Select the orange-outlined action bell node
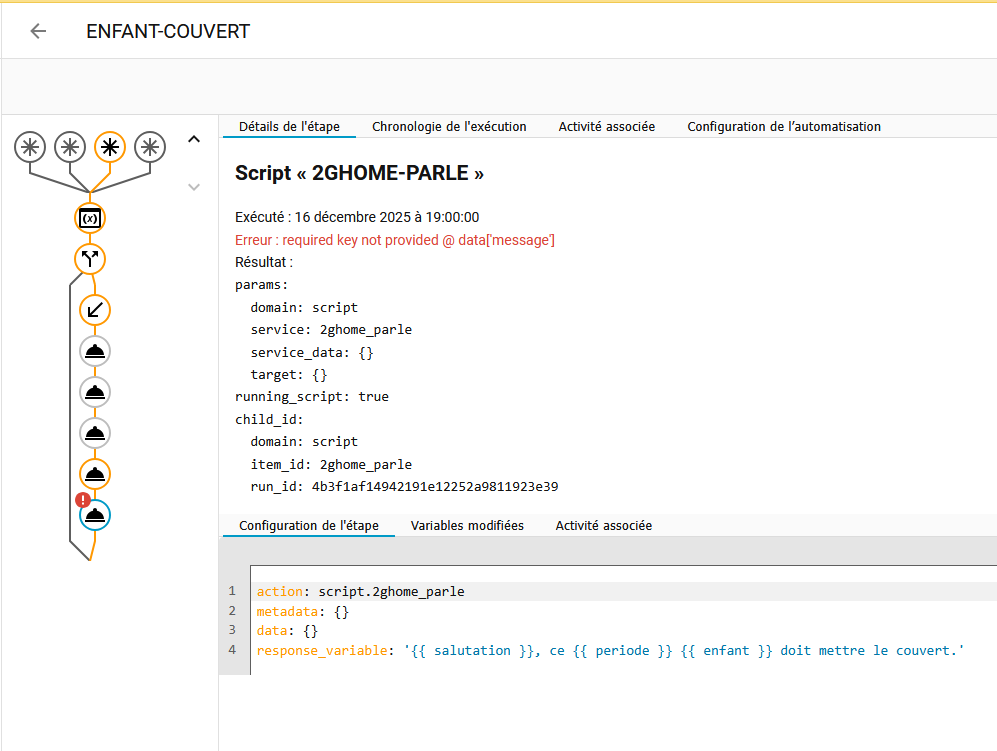997x751 pixels. pos(95,474)
